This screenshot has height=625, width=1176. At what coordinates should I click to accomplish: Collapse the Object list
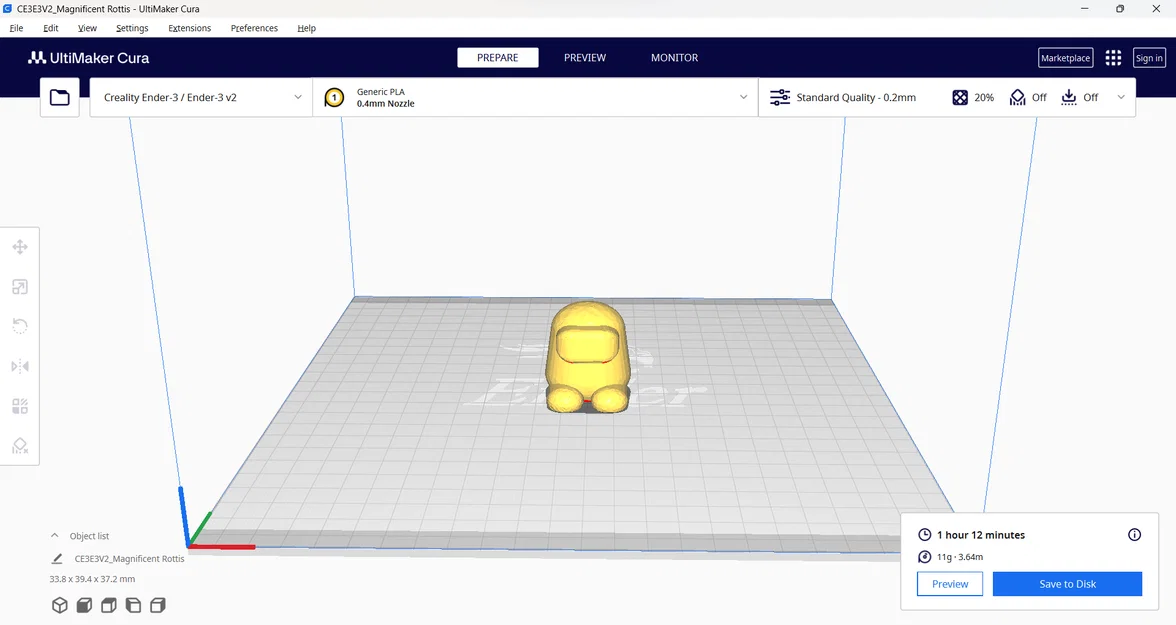point(54,536)
